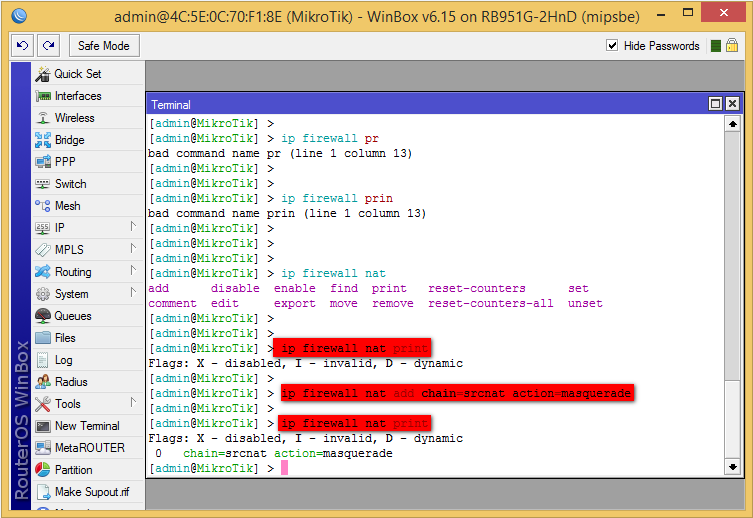This screenshot has height=518, width=753.
Task: Click the WinBox moon logo icon
Action: 19,16
